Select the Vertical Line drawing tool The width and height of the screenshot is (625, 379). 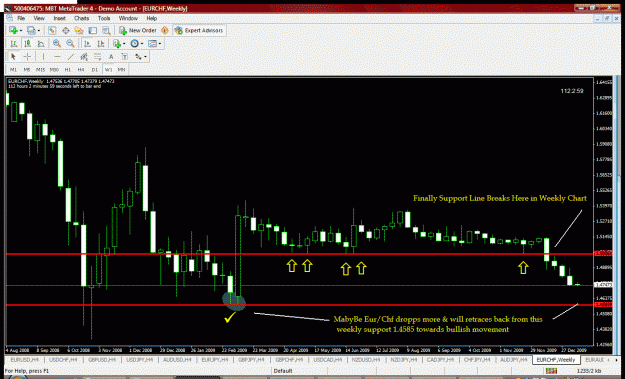[43, 57]
